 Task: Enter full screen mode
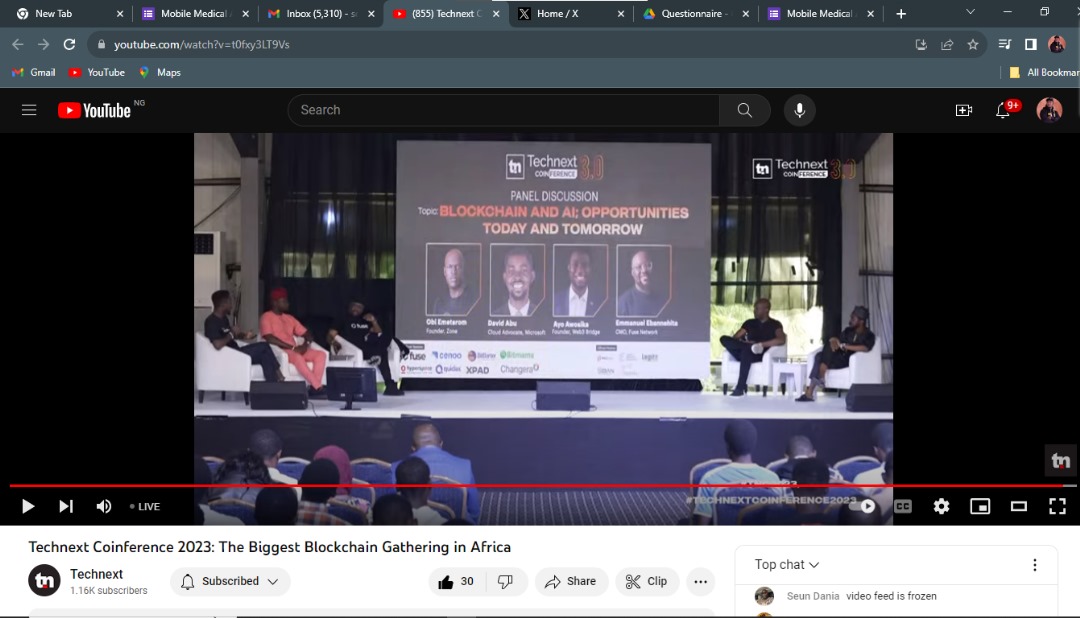coord(1057,506)
